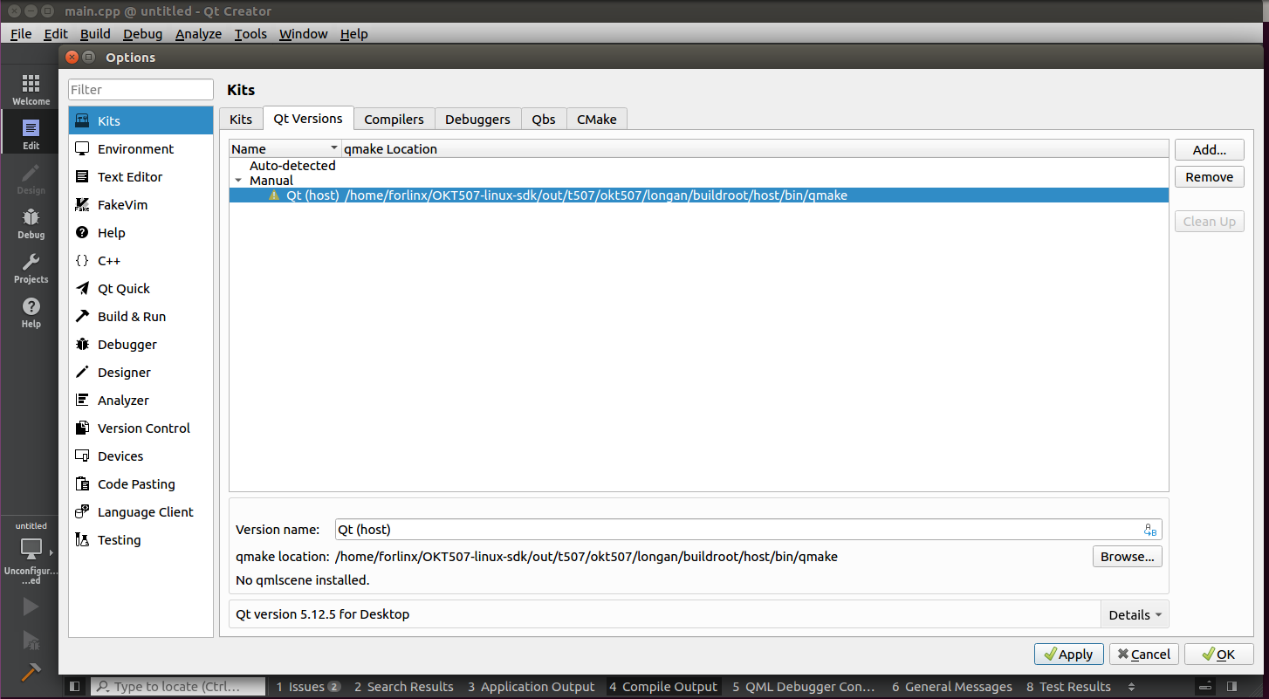The width and height of the screenshot is (1269, 699).
Task: Open Build & Run options category
Action: click(131, 316)
